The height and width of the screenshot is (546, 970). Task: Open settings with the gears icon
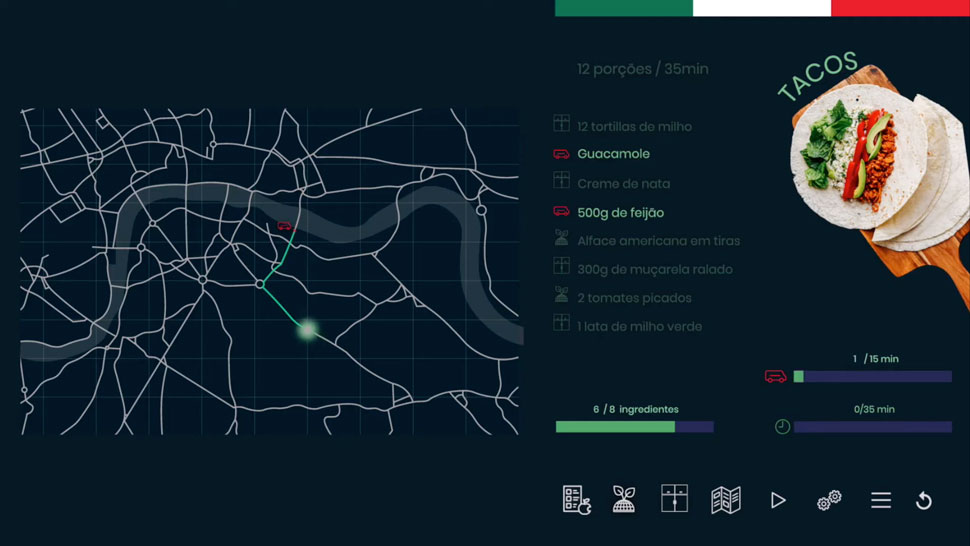pyautogui.click(x=829, y=500)
